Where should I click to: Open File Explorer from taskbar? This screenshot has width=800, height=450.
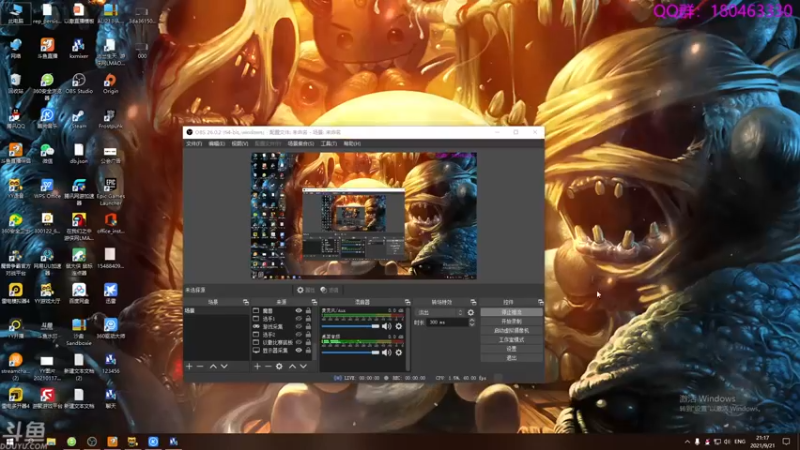(x=51, y=442)
